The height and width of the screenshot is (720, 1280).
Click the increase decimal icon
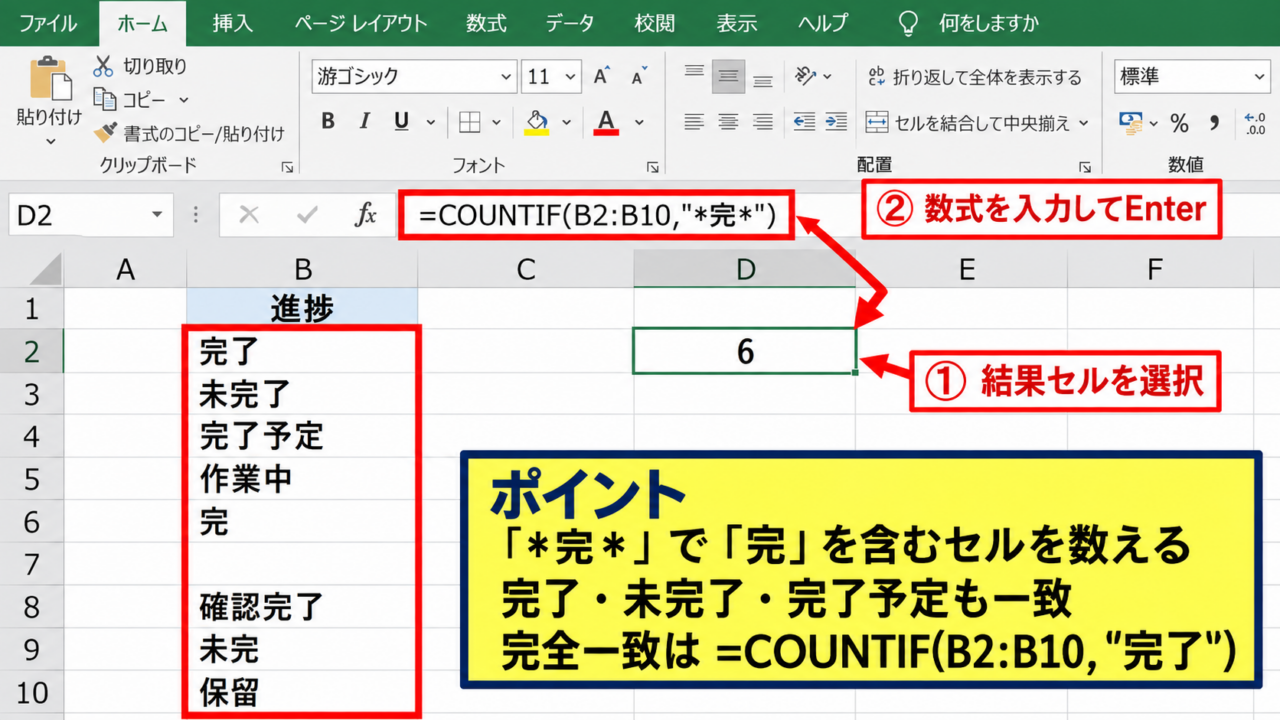(1254, 123)
